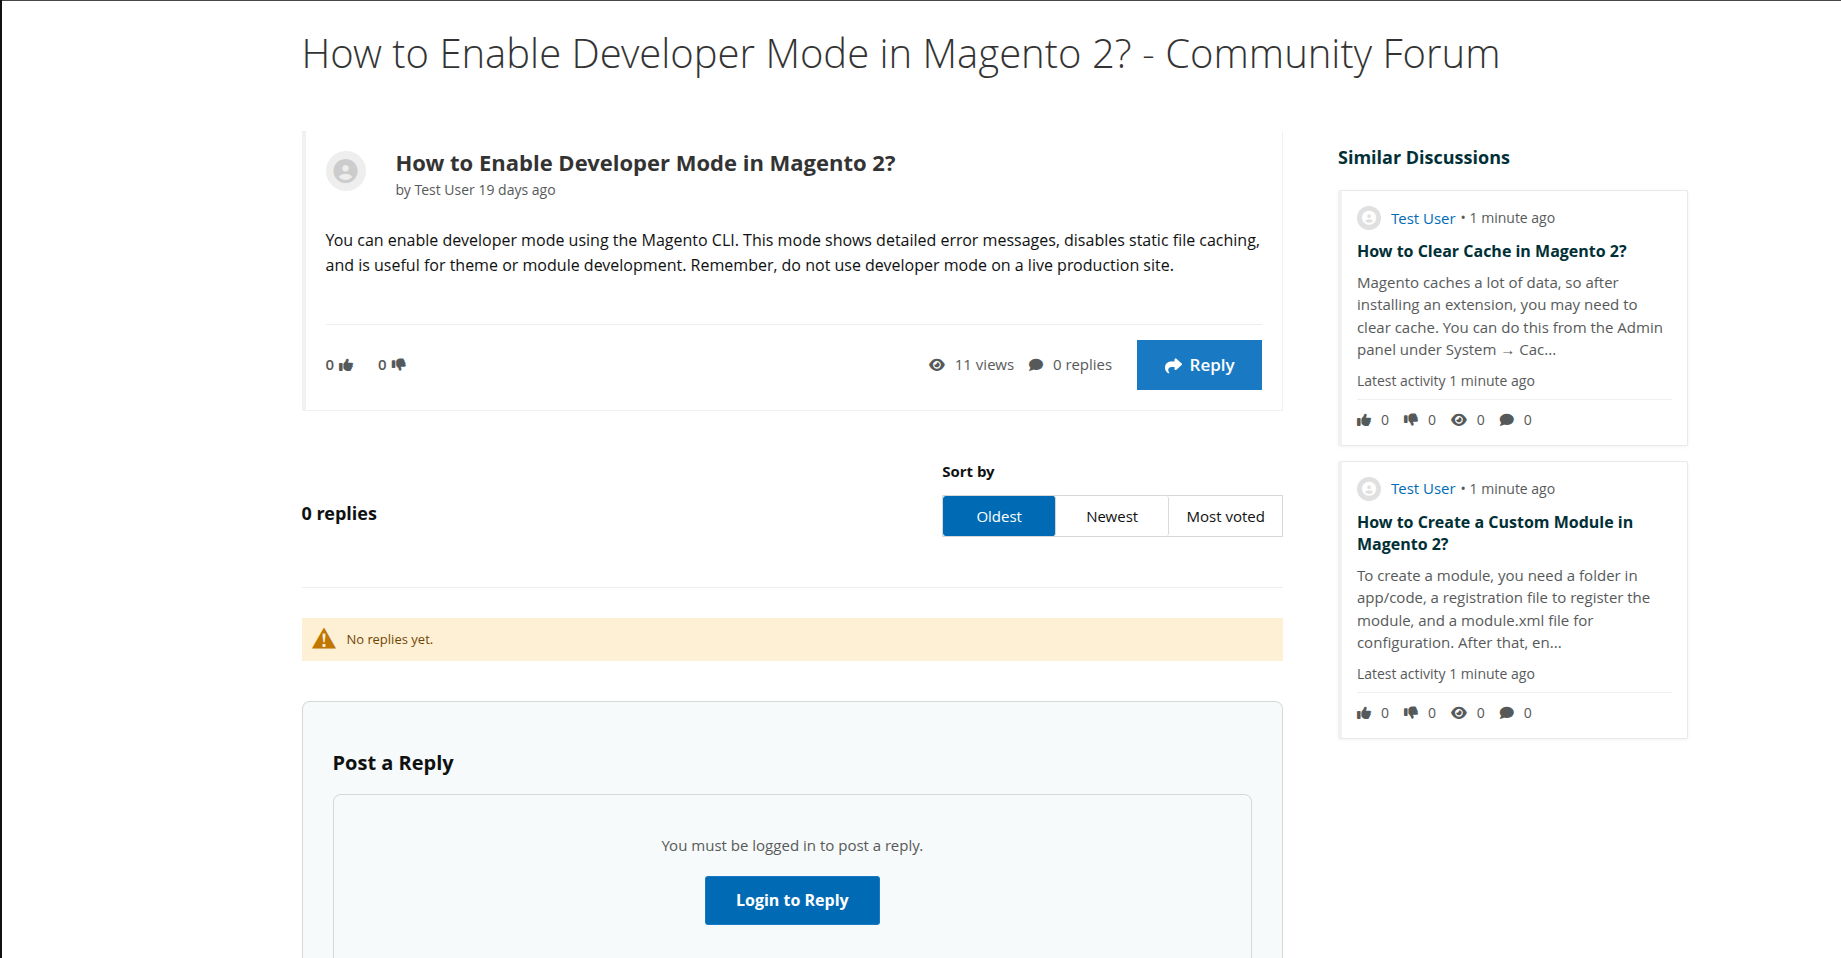Open Test User profile on Clear Cache card
The height and width of the screenshot is (958, 1841).
(x=1422, y=218)
